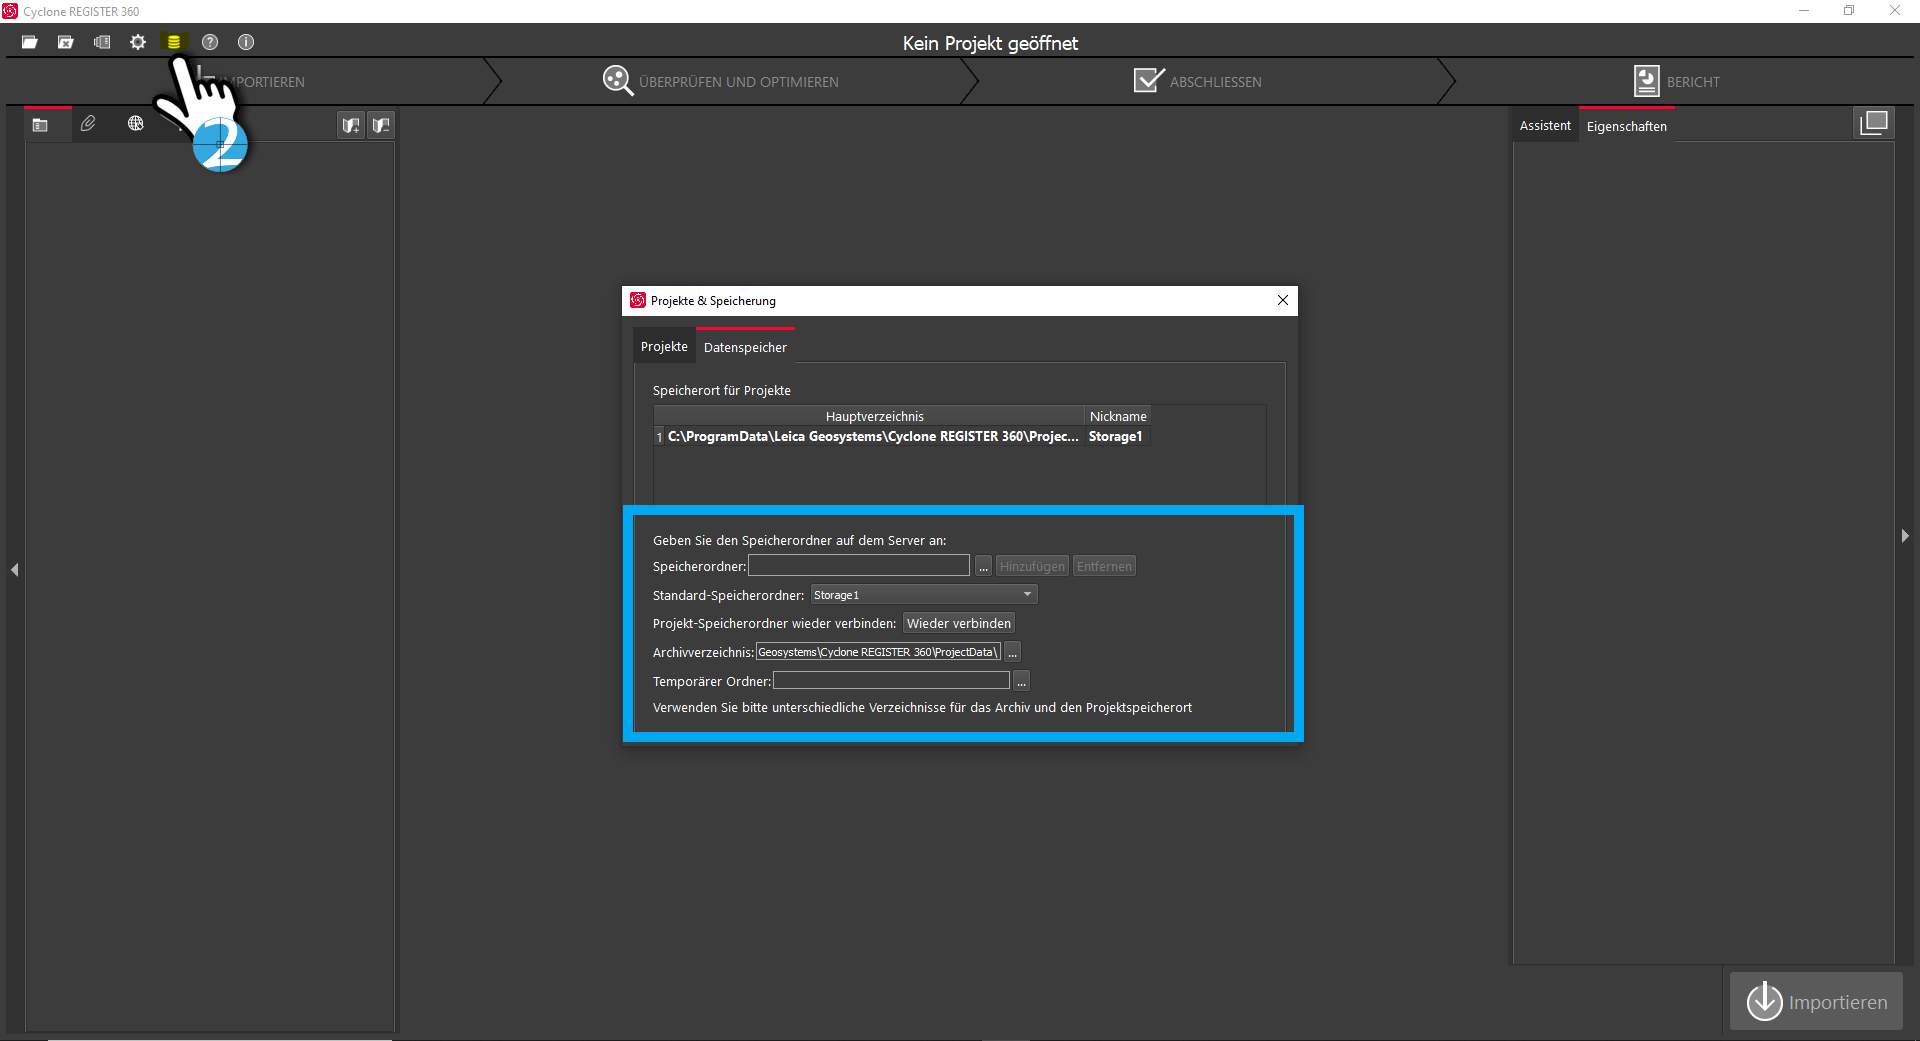The width and height of the screenshot is (1920, 1041).
Task: Click the remove sitemap icon
Action: click(x=381, y=125)
